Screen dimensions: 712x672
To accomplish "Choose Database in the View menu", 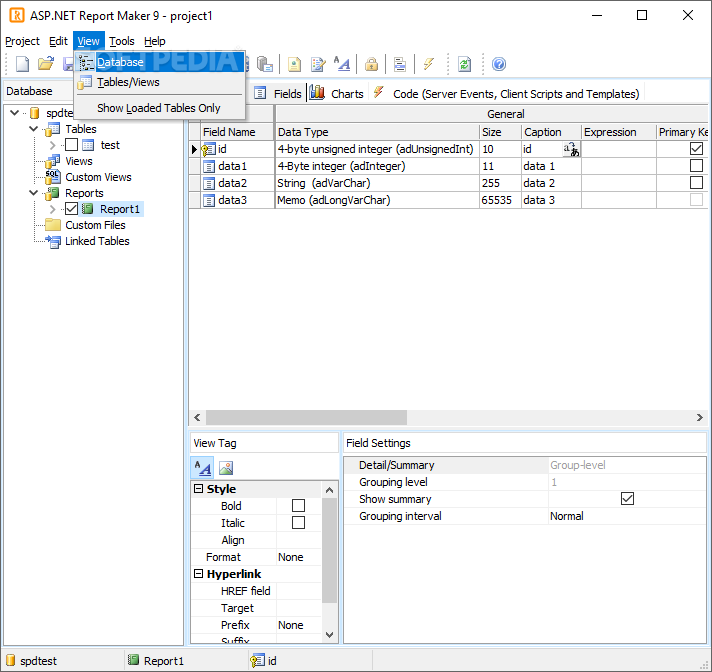I will click(160, 62).
